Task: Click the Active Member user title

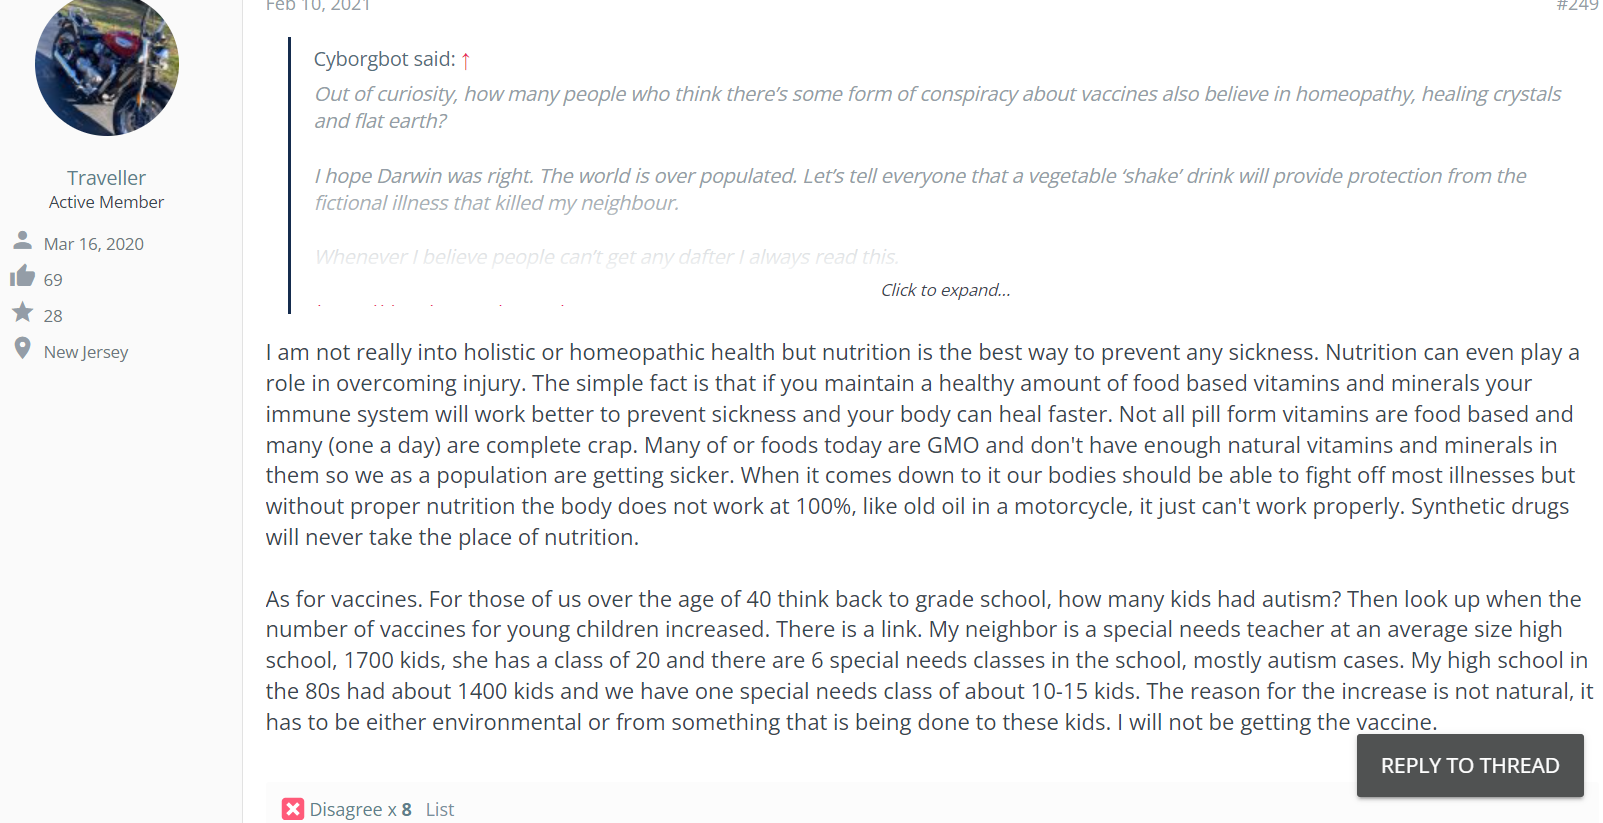Action: (106, 202)
